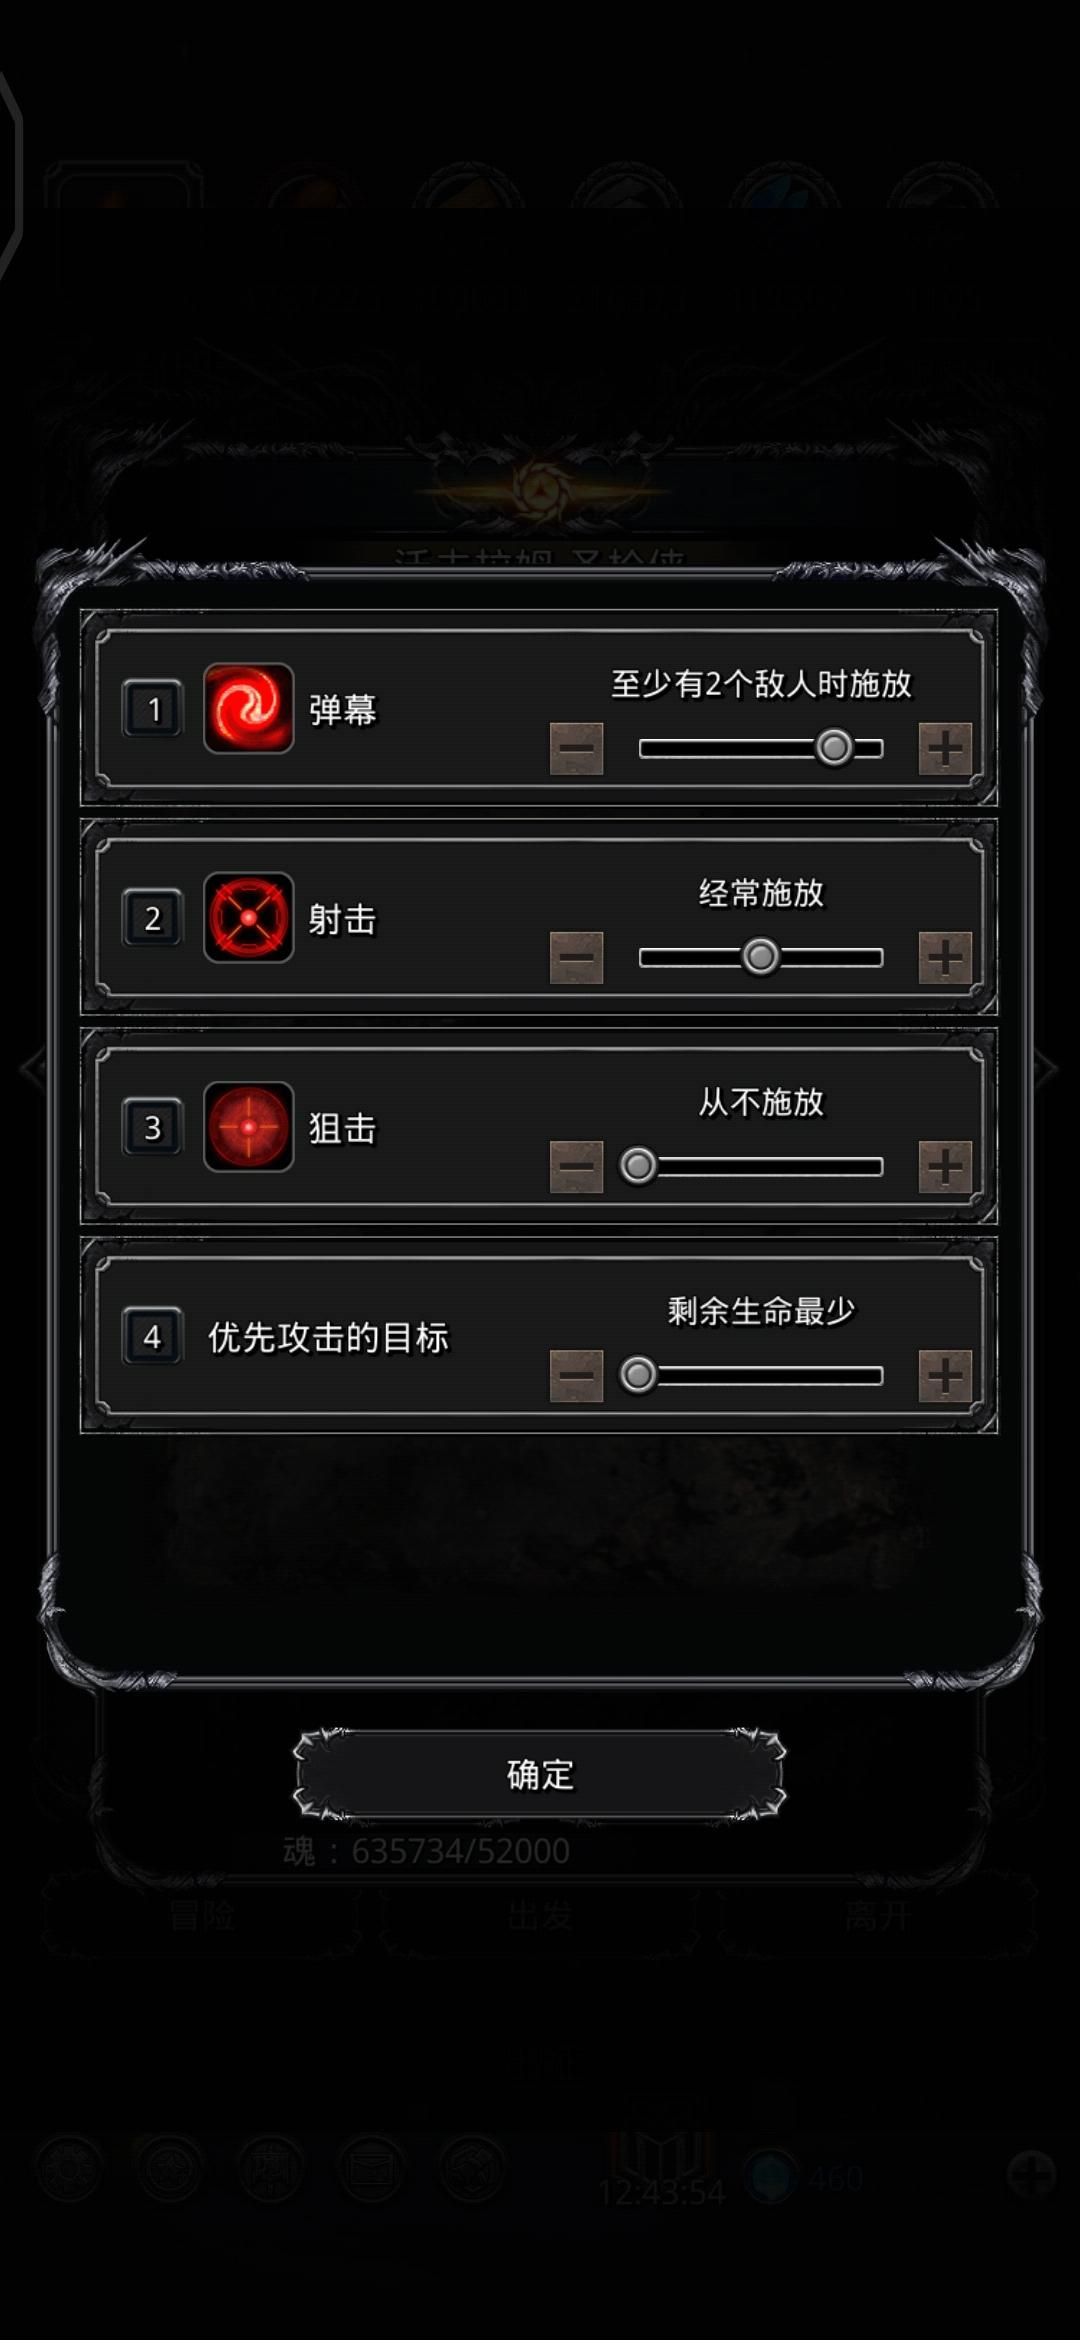
Task: Click minus for 优先攻击的目标 setting
Action: (x=576, y=1375)
